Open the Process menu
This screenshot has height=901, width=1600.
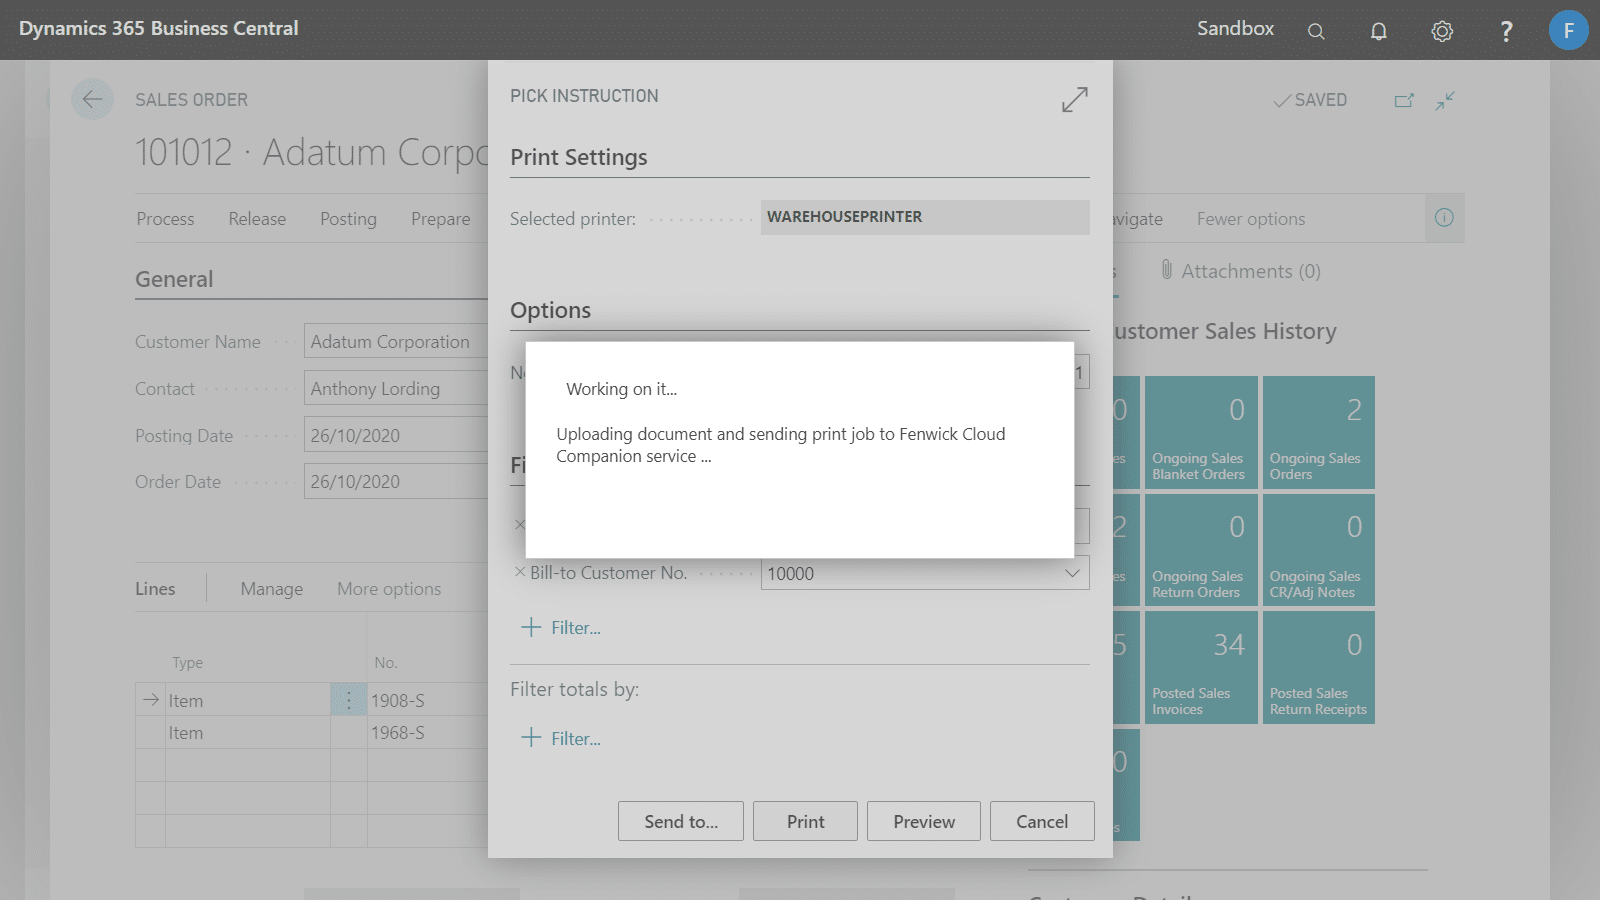click(166, 219)
